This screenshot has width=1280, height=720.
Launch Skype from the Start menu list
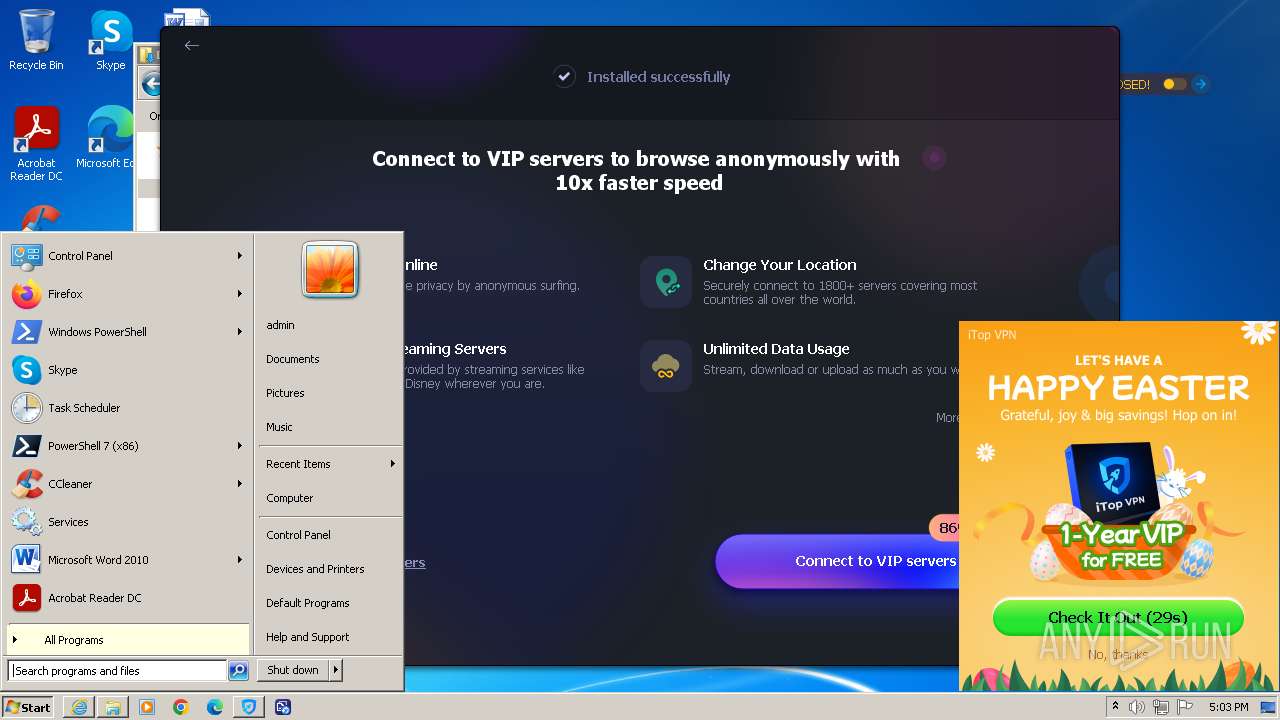pyautogui.click(x=128, y=370)
